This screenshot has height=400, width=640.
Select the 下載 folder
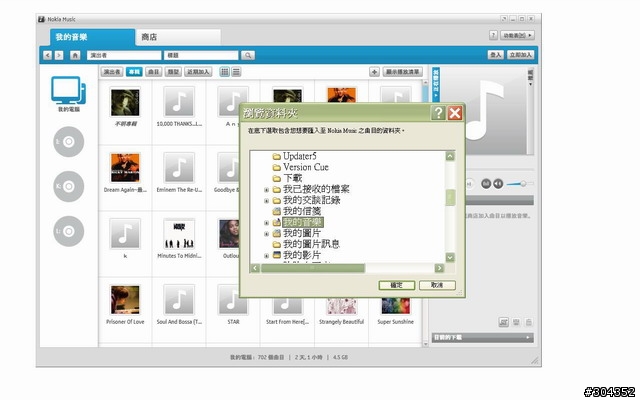pyautogui.click(x=287, y=178)
